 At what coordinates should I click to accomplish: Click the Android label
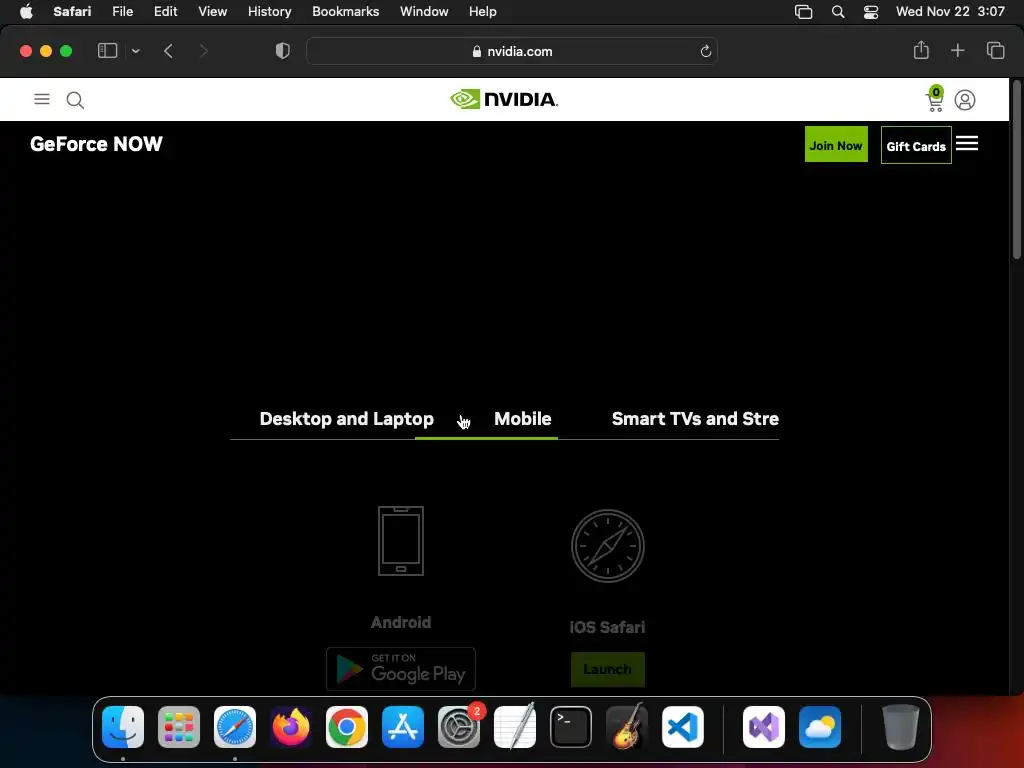tap(401, 622)
